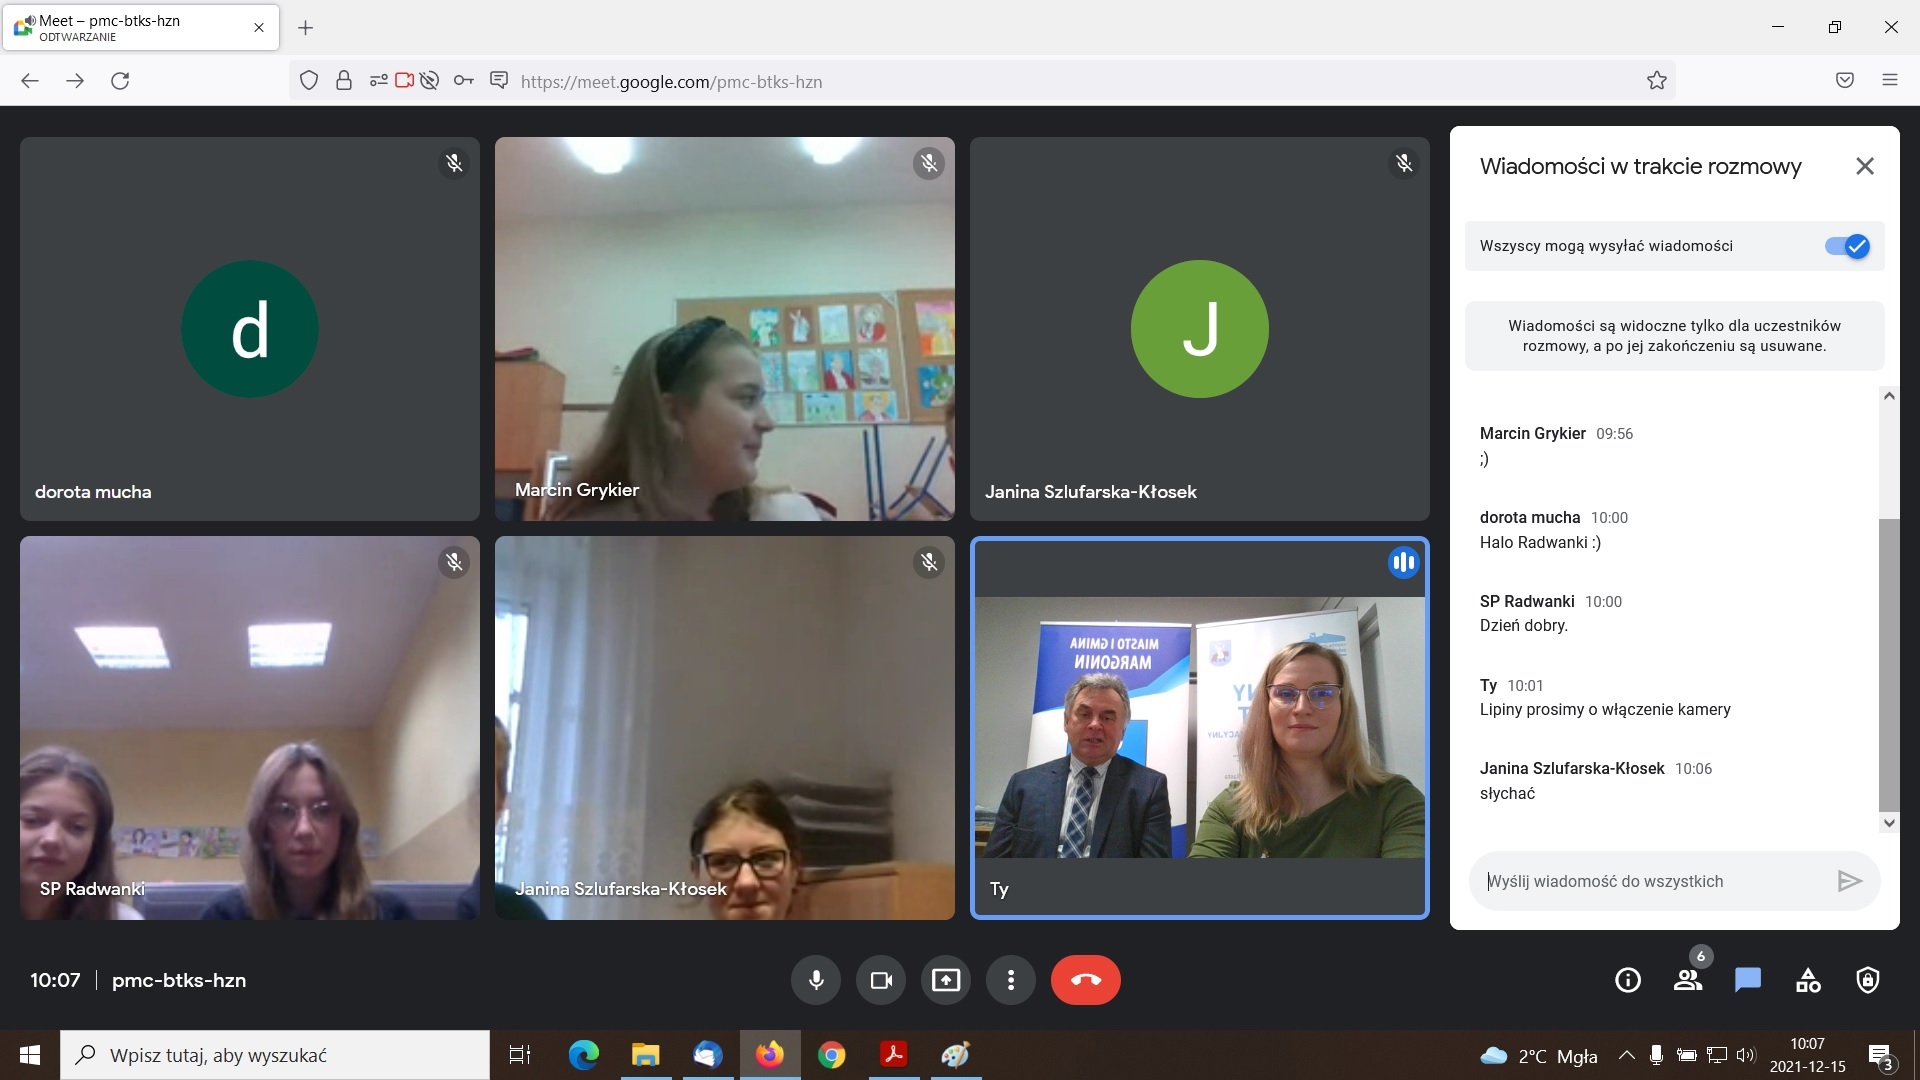Image resolution: width=1920 pixels, height=1080 pixels.
Task: Select the Meet pmc-btks-hzn browser tab
Action: pos(140,27)
